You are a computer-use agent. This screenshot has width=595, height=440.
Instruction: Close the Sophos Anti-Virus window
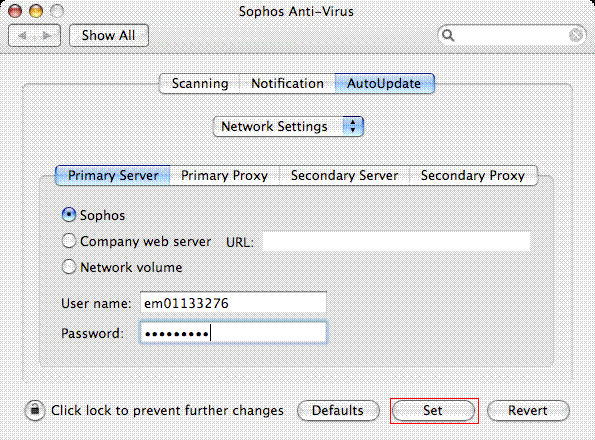15,11
